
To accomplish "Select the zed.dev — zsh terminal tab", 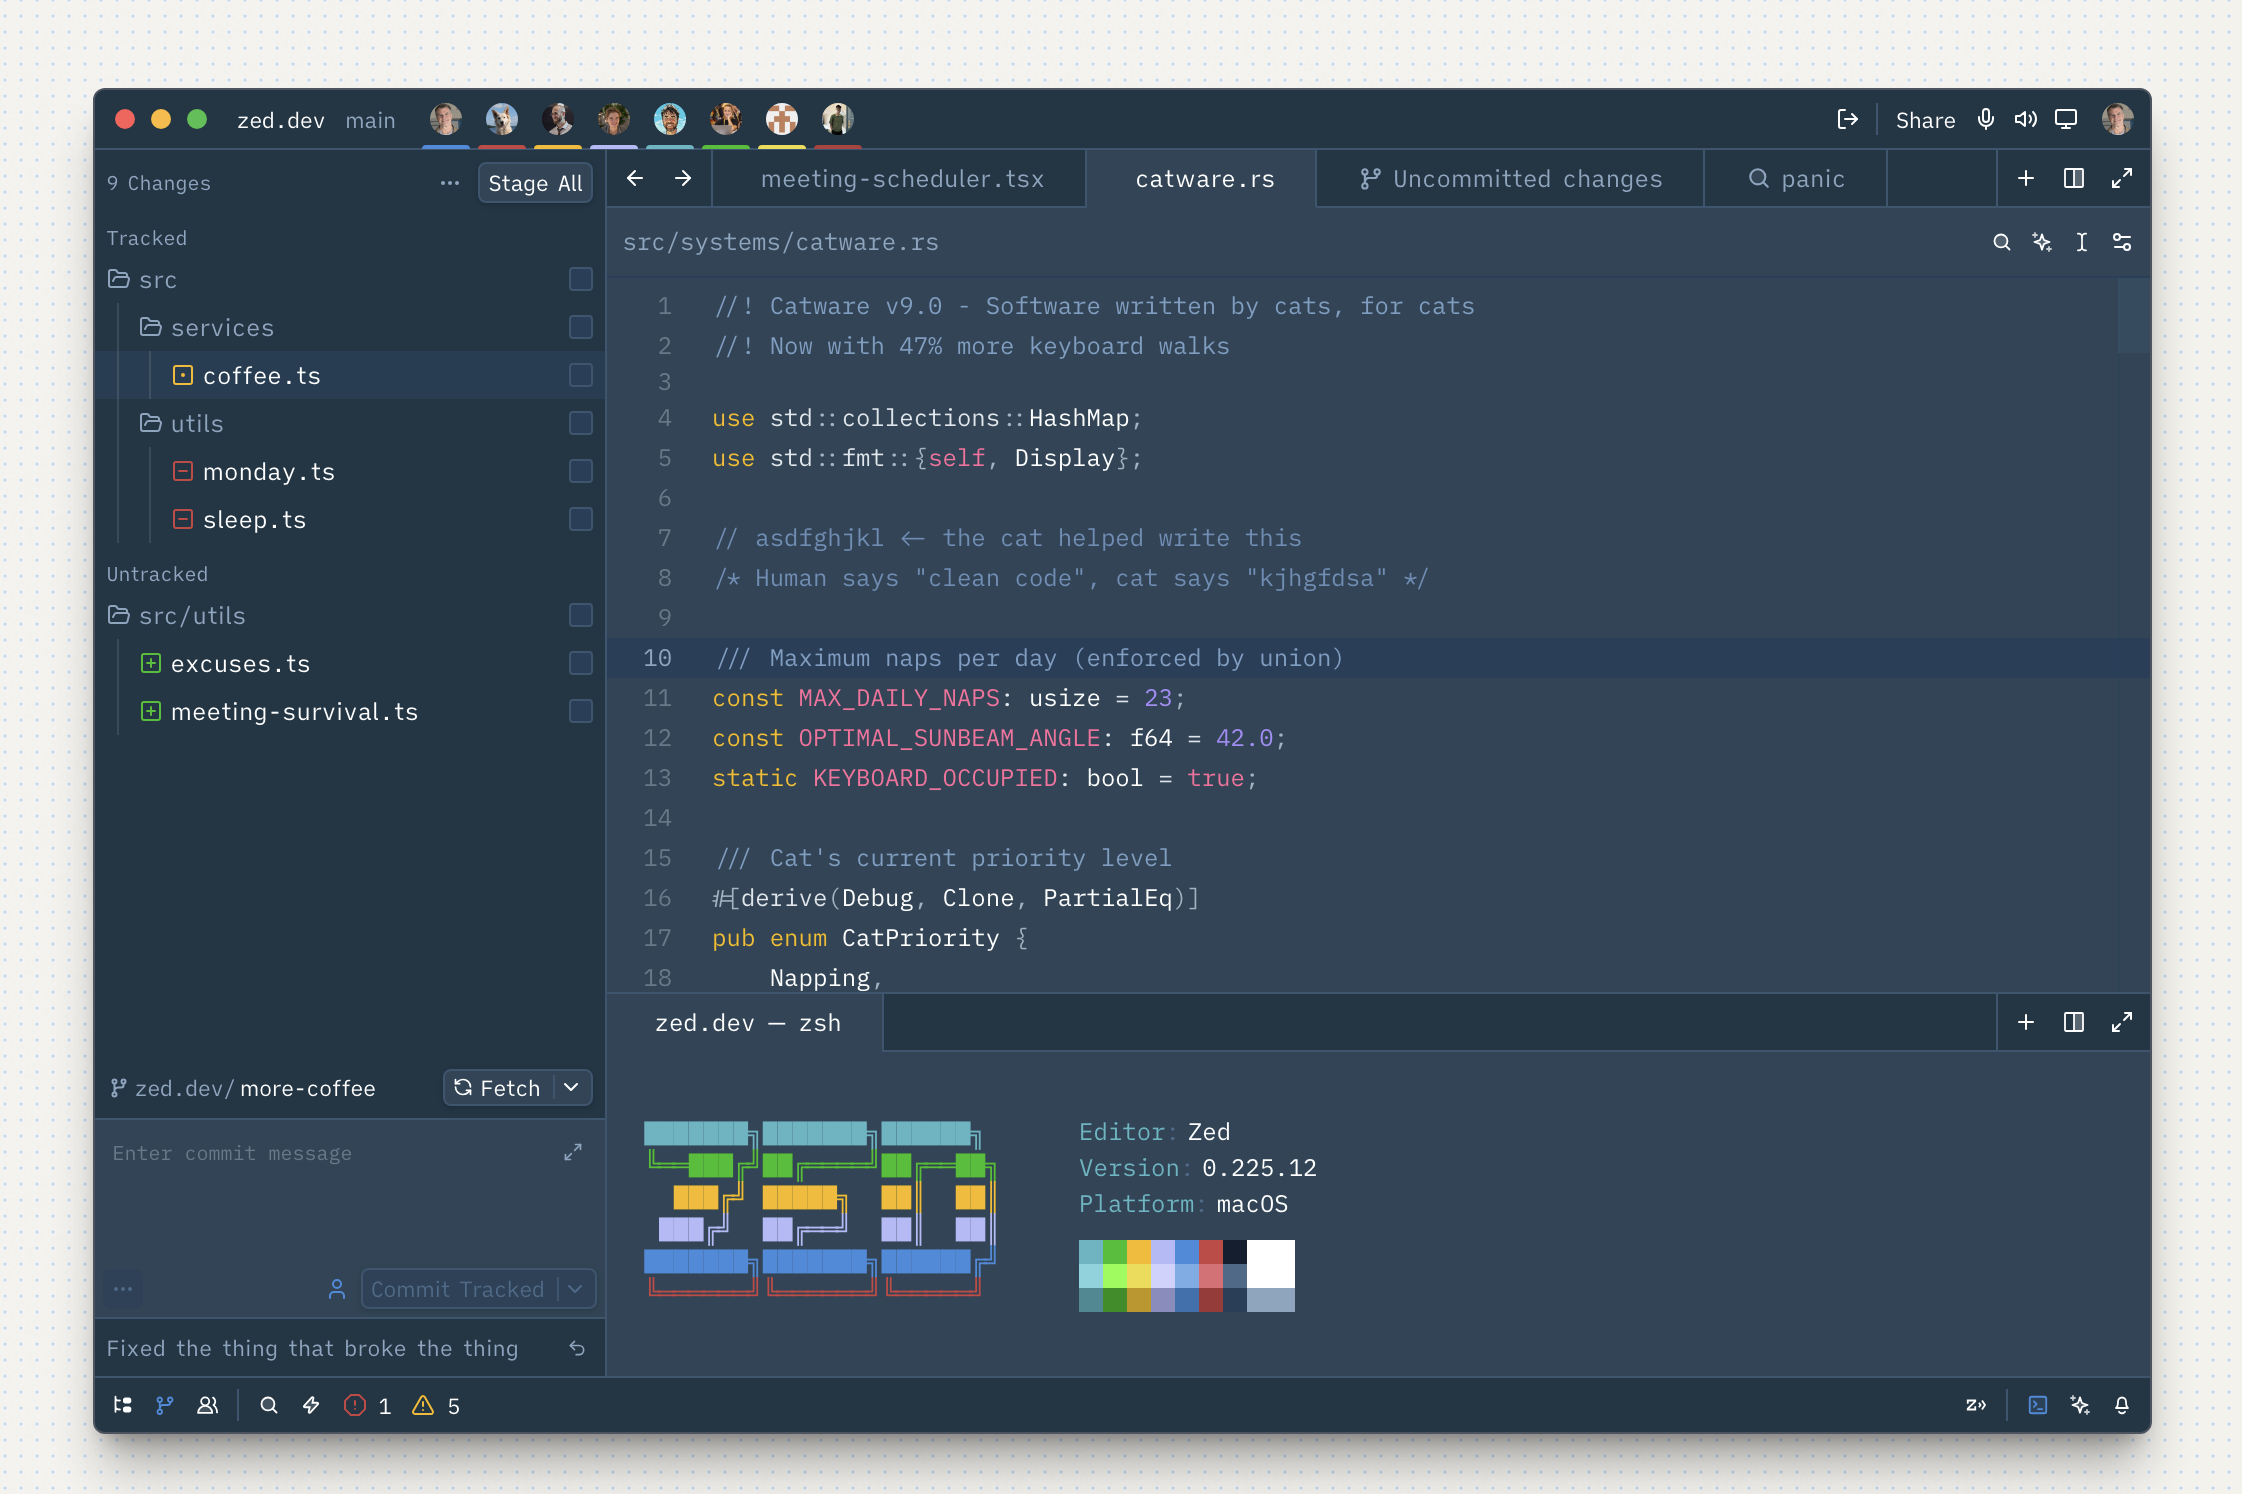I will point(747,1023).
